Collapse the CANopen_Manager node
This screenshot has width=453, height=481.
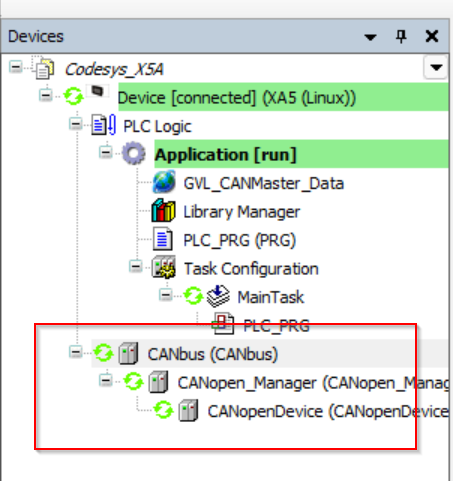click(106, 380)
